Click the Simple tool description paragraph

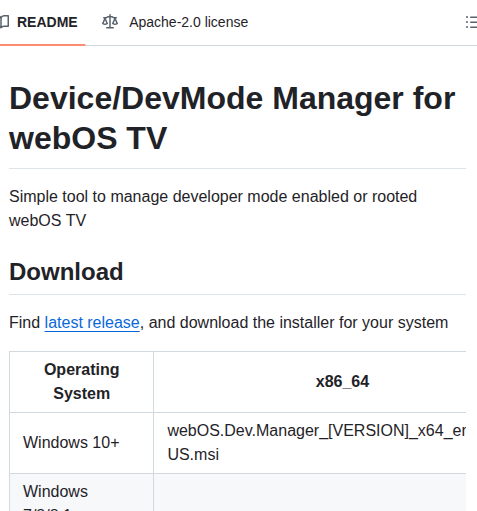point(213,208)
